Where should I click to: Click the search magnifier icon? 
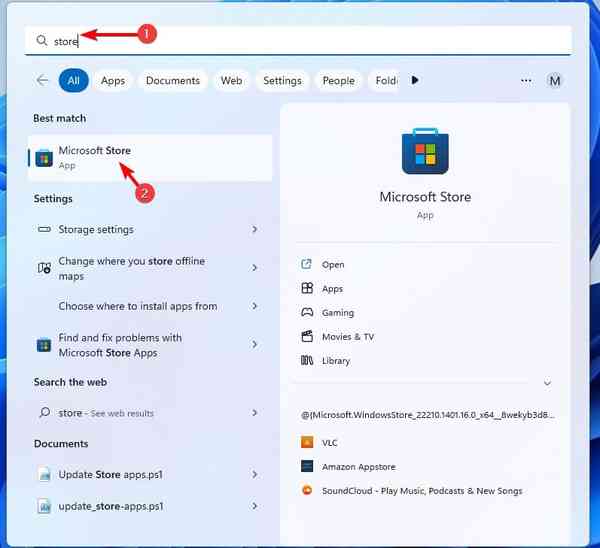[x=41, y=40]
